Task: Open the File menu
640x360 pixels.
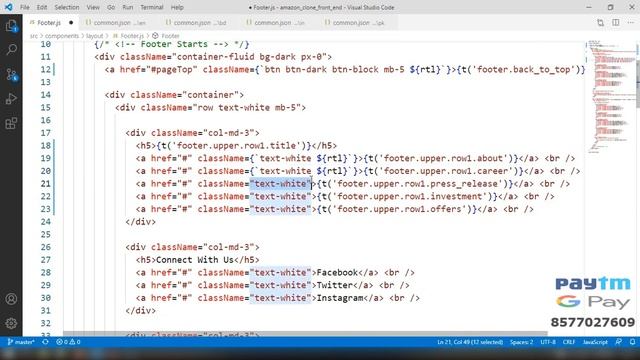Action: pyautogui.click(x=25, y=7)
